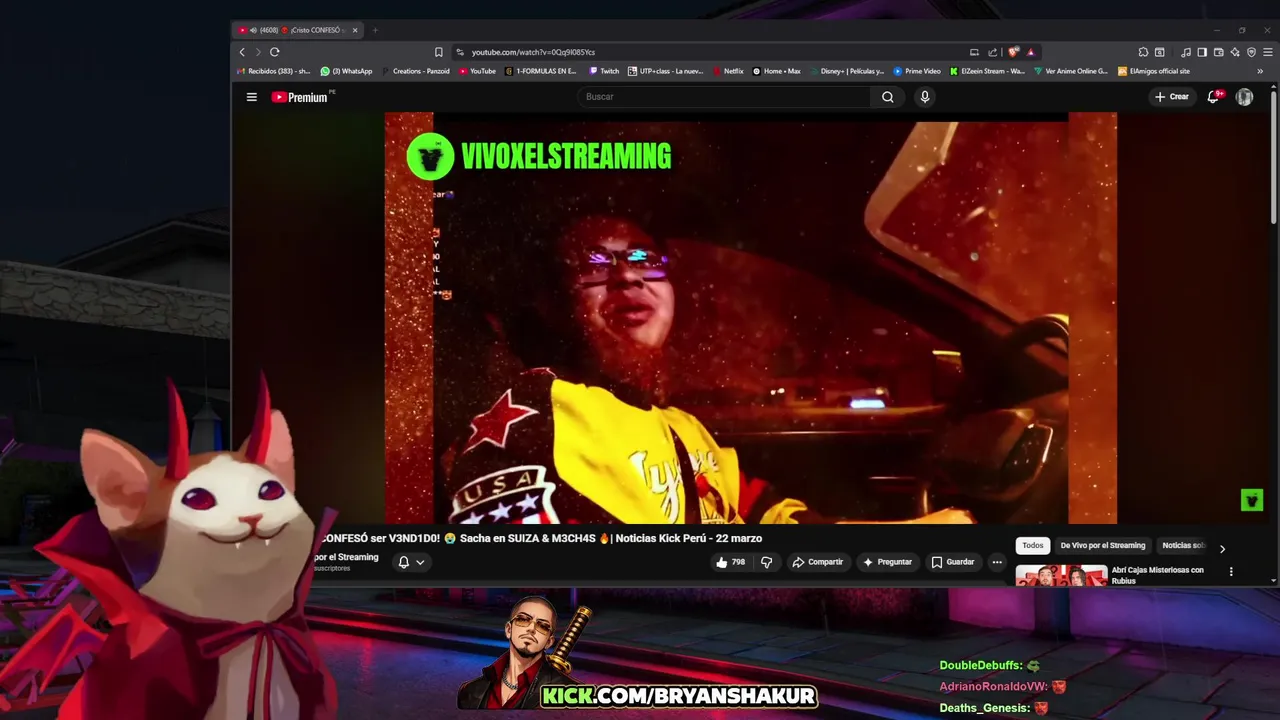This screenshot has width=1280, height=720.
Task: Bookmark this page in address bar
Action: pos(438,52)
